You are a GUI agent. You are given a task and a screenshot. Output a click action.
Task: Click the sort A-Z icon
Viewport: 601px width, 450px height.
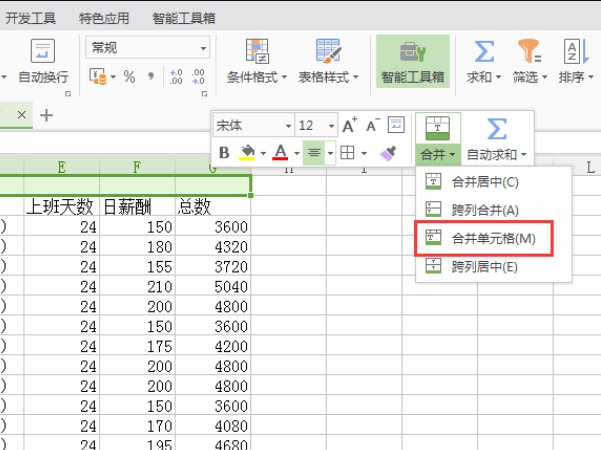(x=576, y=51)
